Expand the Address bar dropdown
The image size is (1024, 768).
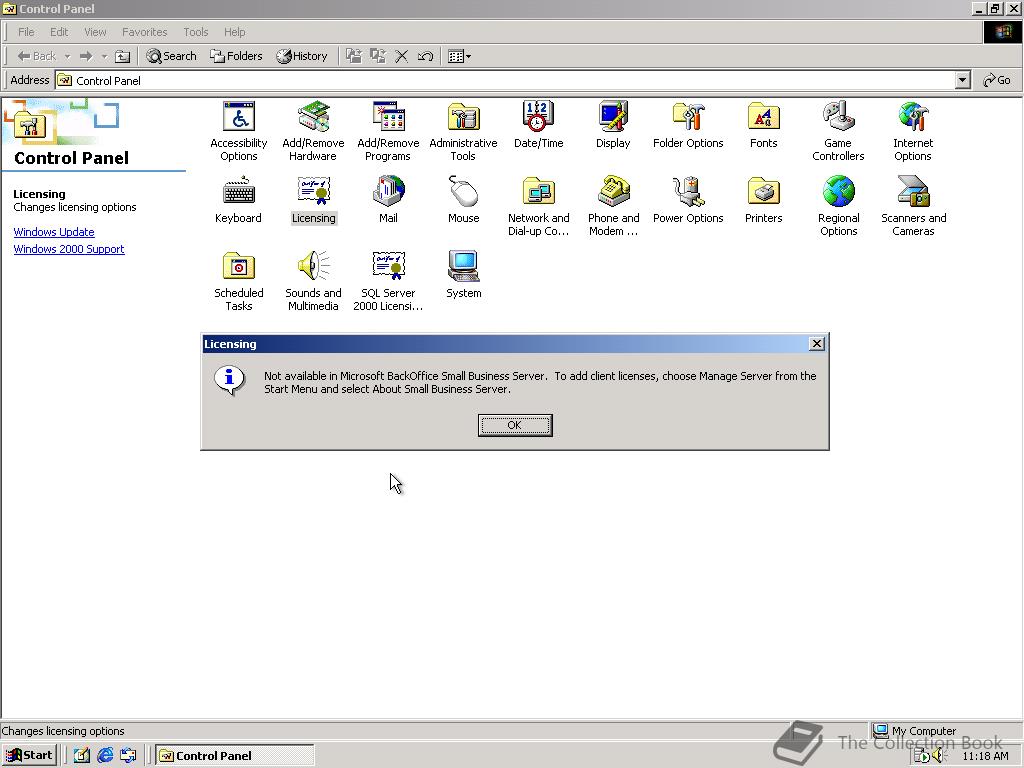[x=962, y=80]
